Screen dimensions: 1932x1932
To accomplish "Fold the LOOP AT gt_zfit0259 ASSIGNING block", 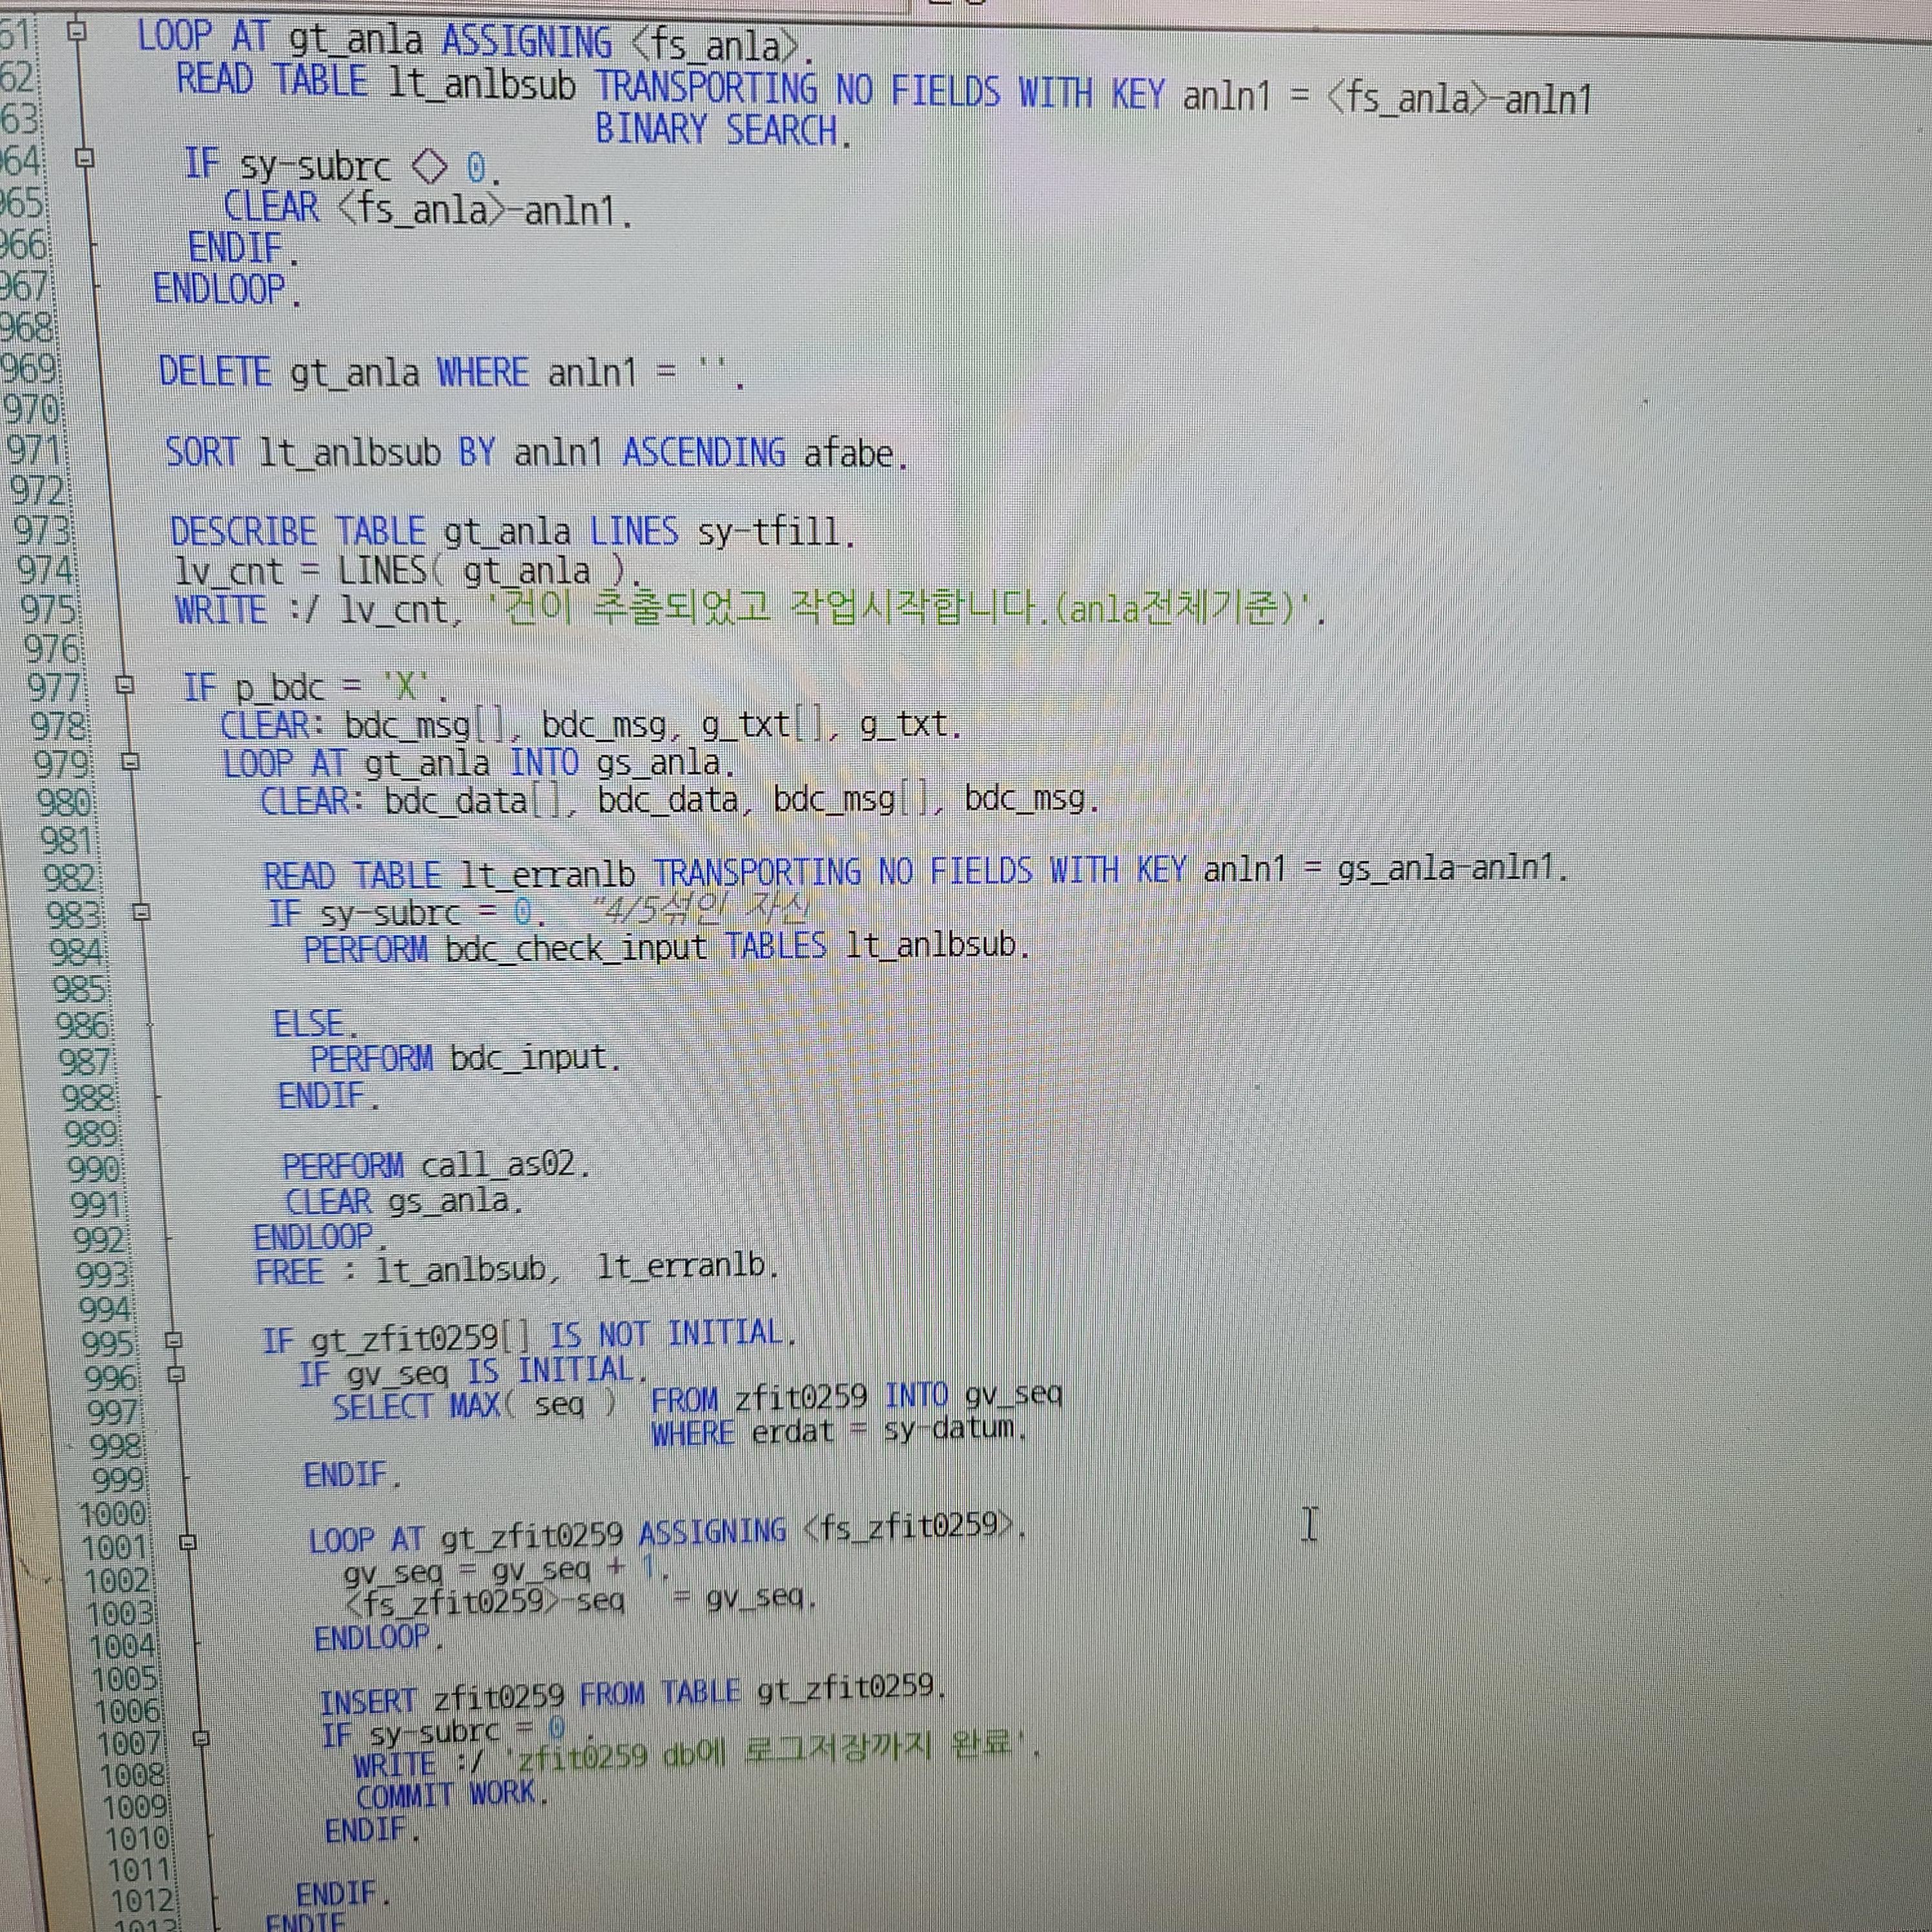I will (187, 1542).
